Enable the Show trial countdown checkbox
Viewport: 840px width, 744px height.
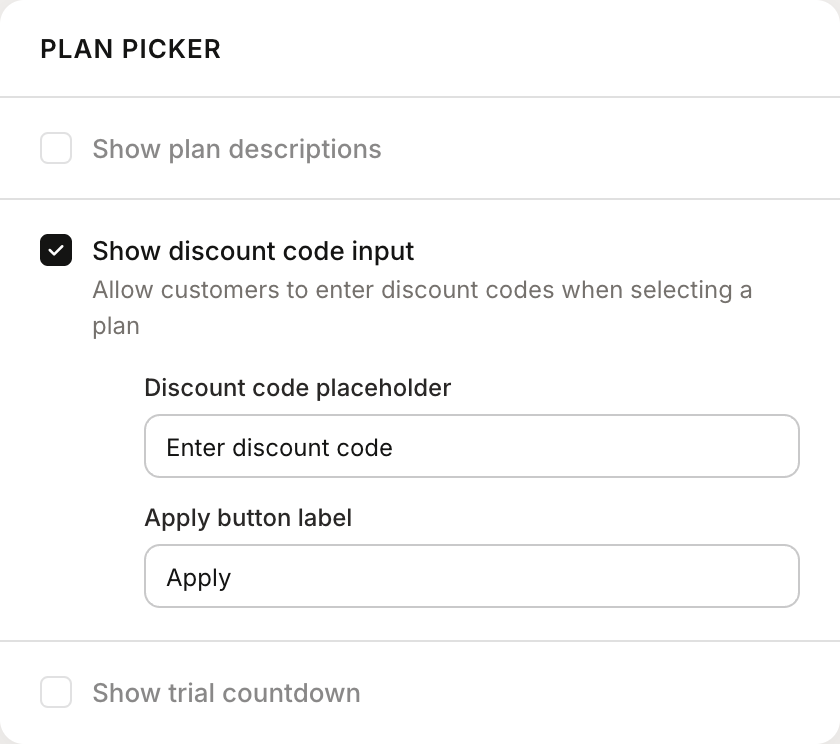pyautogui.click(x=56, y=692)
